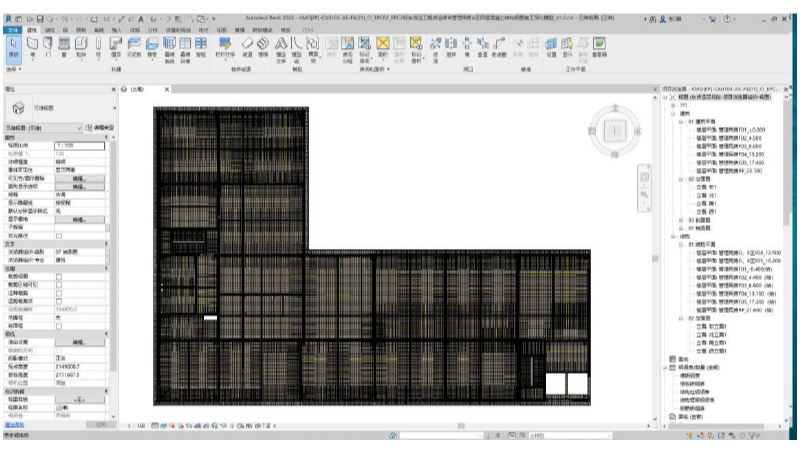800x453 pixels.
Task: Click Edit Type (编辑类型) button in Properties
Action: pyautogui.click(x=100, y=127)
